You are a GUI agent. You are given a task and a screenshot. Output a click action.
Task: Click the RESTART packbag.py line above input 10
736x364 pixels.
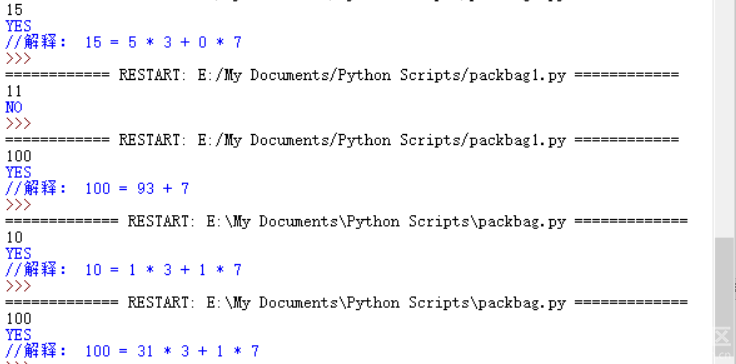pos(346,221)
